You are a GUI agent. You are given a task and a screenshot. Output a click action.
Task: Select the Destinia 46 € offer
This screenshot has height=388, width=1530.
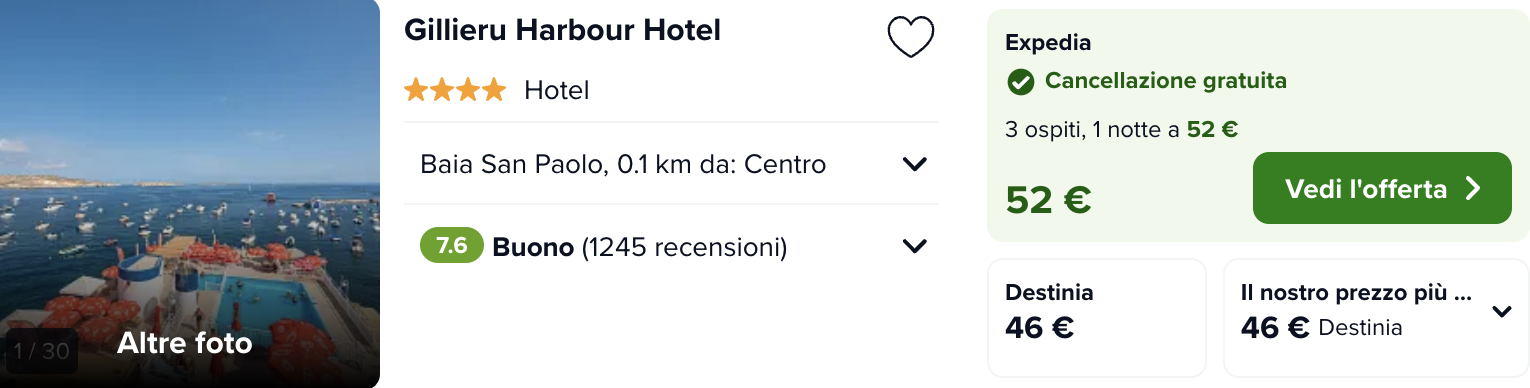point(1097,317)
